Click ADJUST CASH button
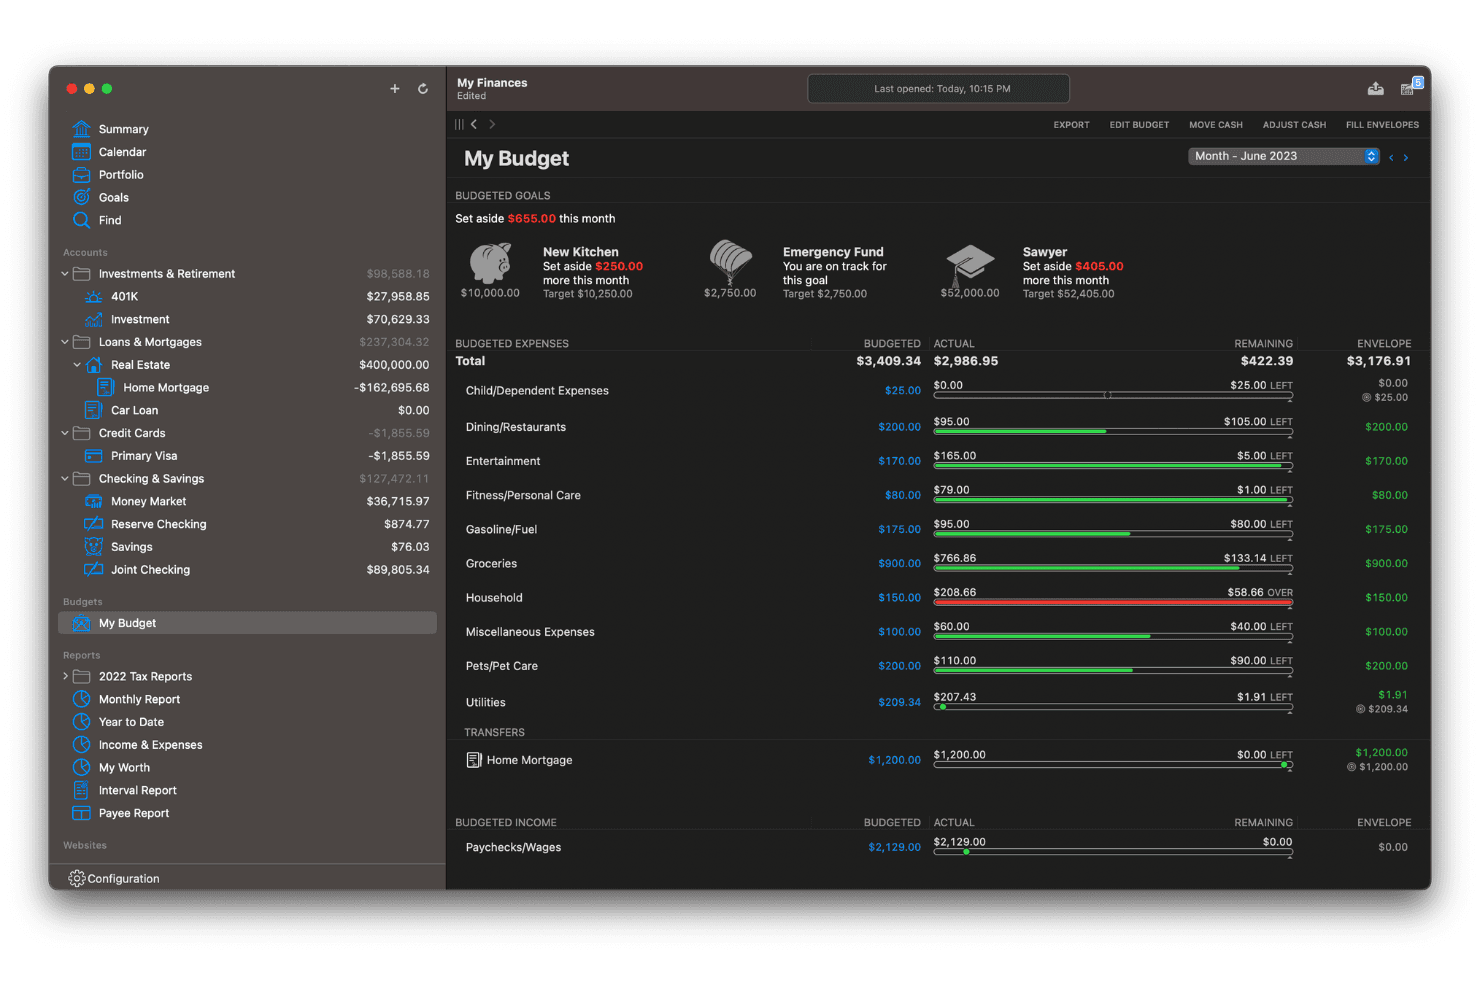The image size is (1480, 987). tap(1294, 125)
